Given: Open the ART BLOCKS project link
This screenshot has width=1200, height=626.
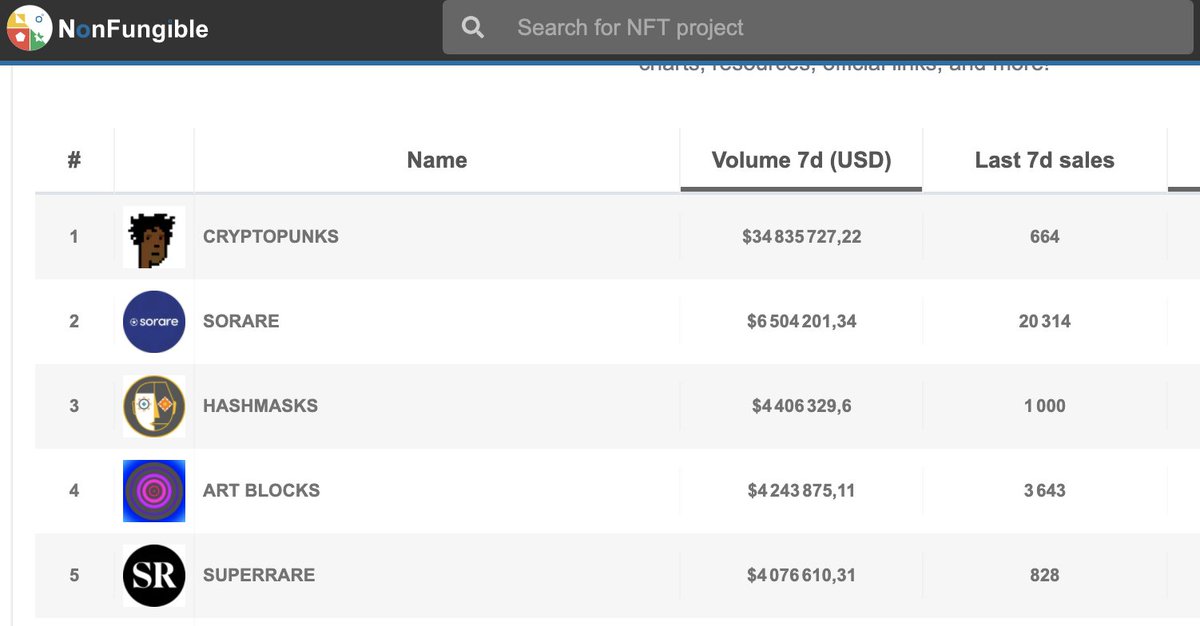Looking at the screenshot, I should coord(261,490).
